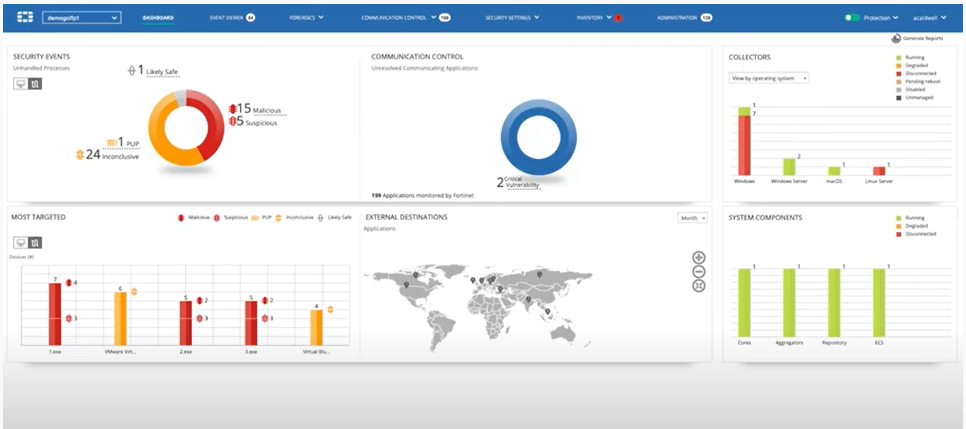Click the Linux Server collectors bar
This screenshot has height=429, width=966.
coord(879,171)
